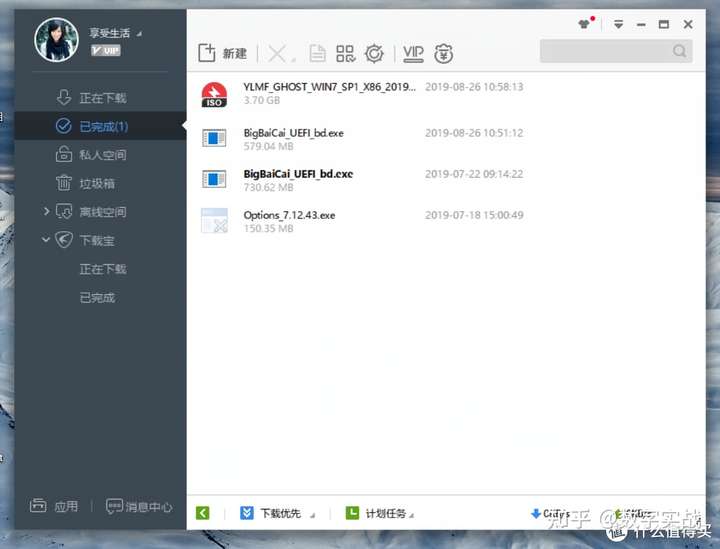Click the skin shirt icon with red dot
This screenshot has width=720, height=549.
(x=585, y=23)
